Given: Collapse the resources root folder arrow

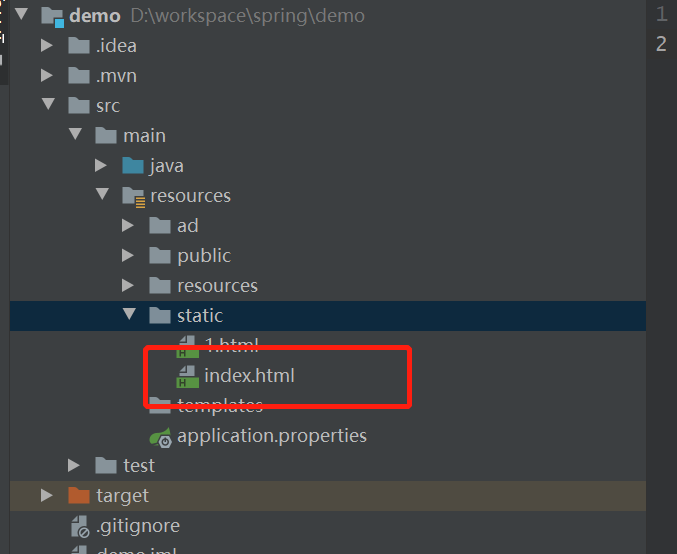Looking at the screenshot, I should [102, 194].
